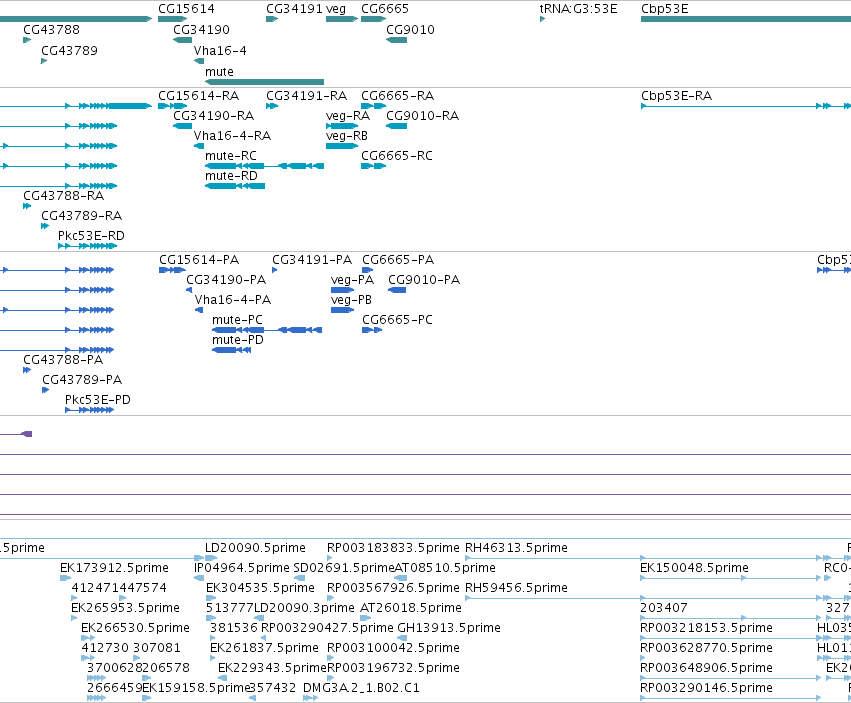Click the Pkc53E-RD transcript label
The image size is (851, 703).
tap(91, 236)
